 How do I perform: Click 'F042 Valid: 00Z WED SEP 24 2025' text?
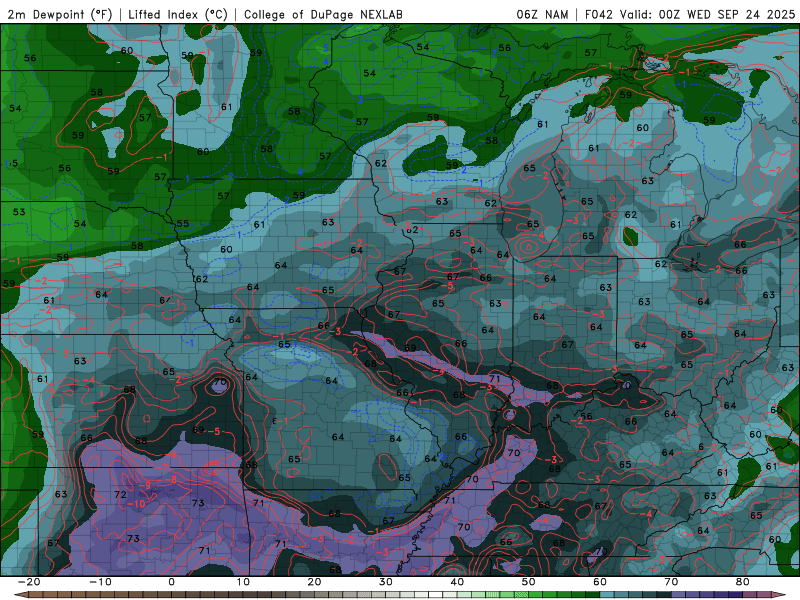[x=689, y=15]
